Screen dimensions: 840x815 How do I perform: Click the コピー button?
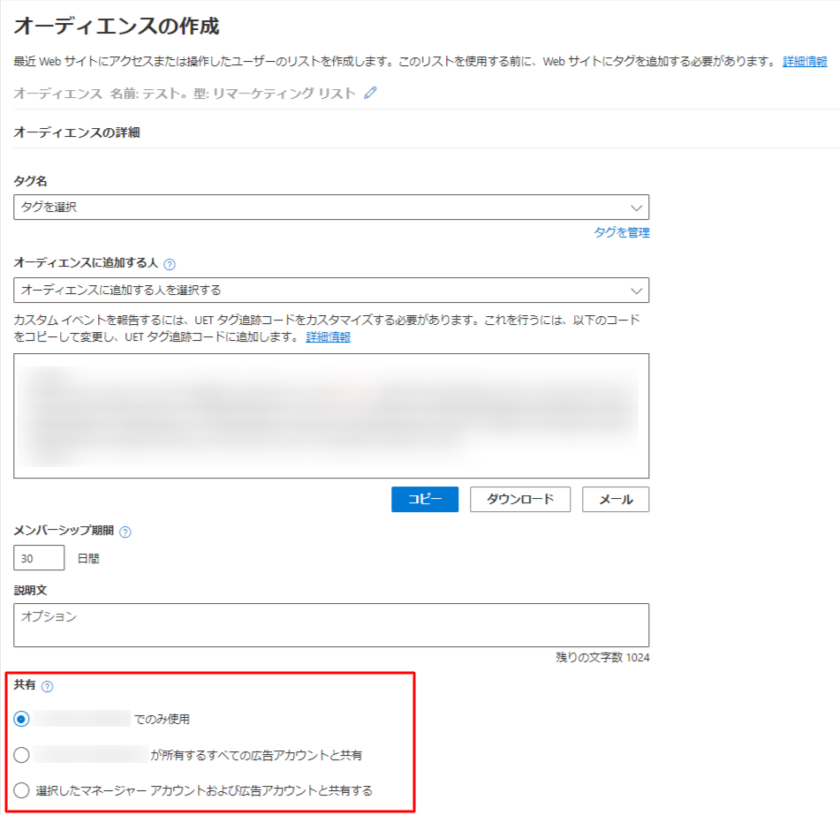(424, 499)
